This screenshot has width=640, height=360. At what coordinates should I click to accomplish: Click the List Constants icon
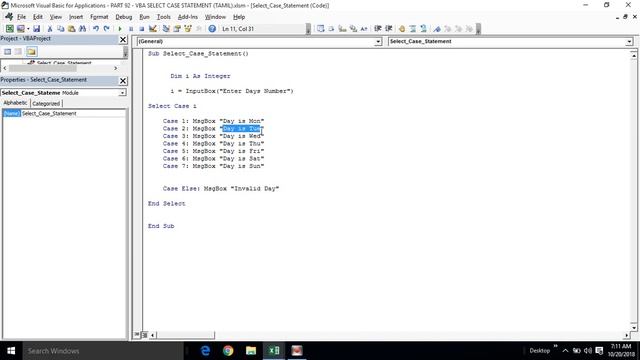pyautogui.click(x=331, y=29)
